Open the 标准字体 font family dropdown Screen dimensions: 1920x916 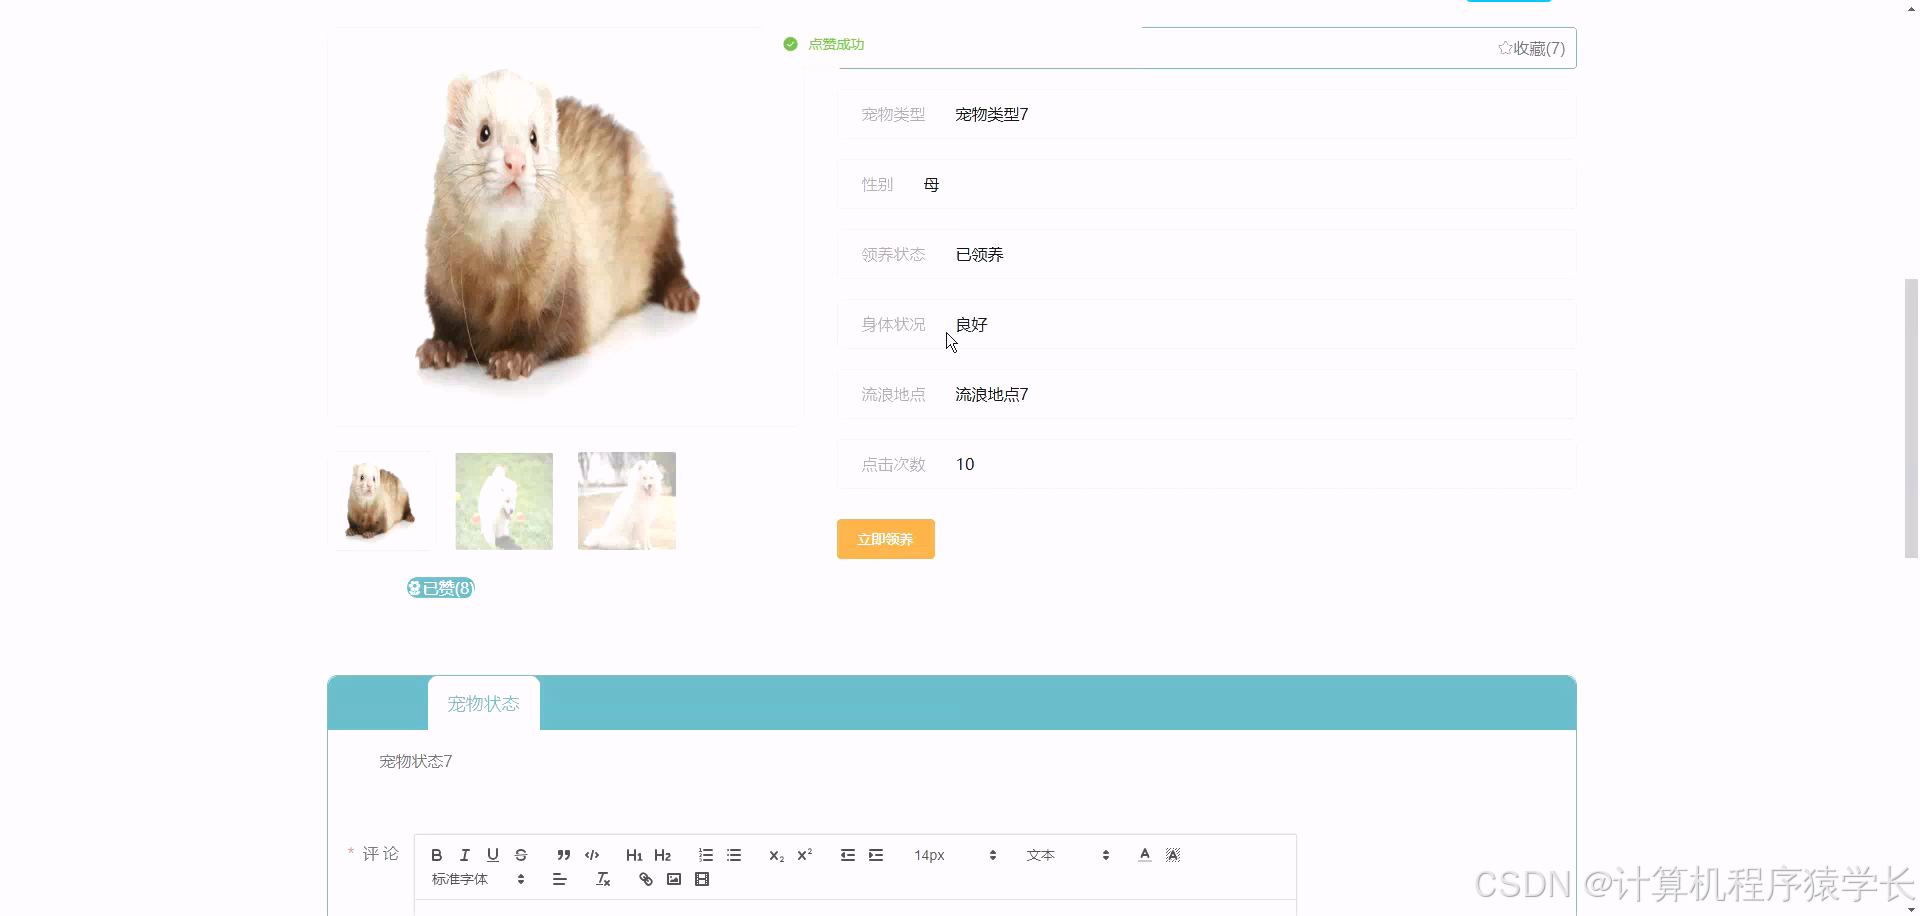pyautogui.click(x=475, y=879)
